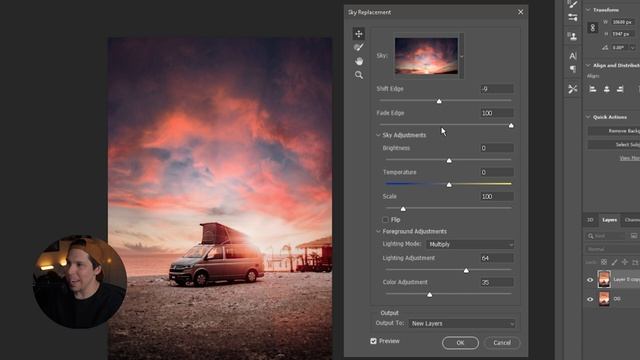This screenshot has width=640, height=360.
Task: Click the pixel layer filter icon
Action: point(633,236)
